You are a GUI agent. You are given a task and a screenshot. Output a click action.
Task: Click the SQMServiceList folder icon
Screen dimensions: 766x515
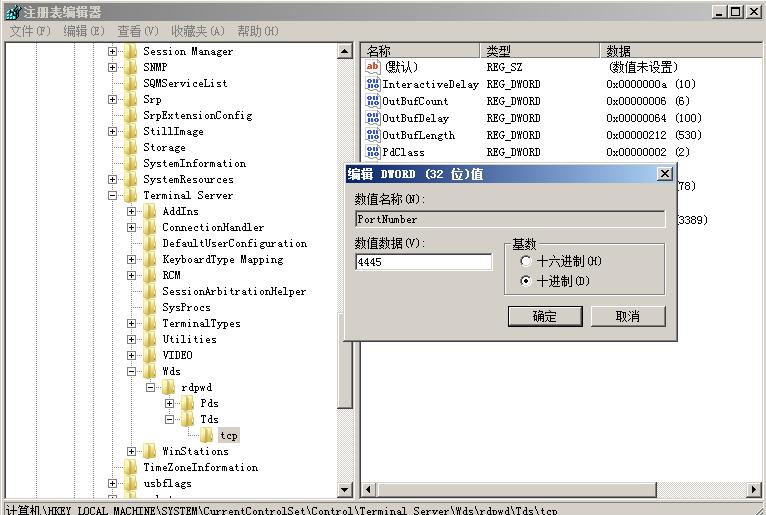[x=130, y=84]
